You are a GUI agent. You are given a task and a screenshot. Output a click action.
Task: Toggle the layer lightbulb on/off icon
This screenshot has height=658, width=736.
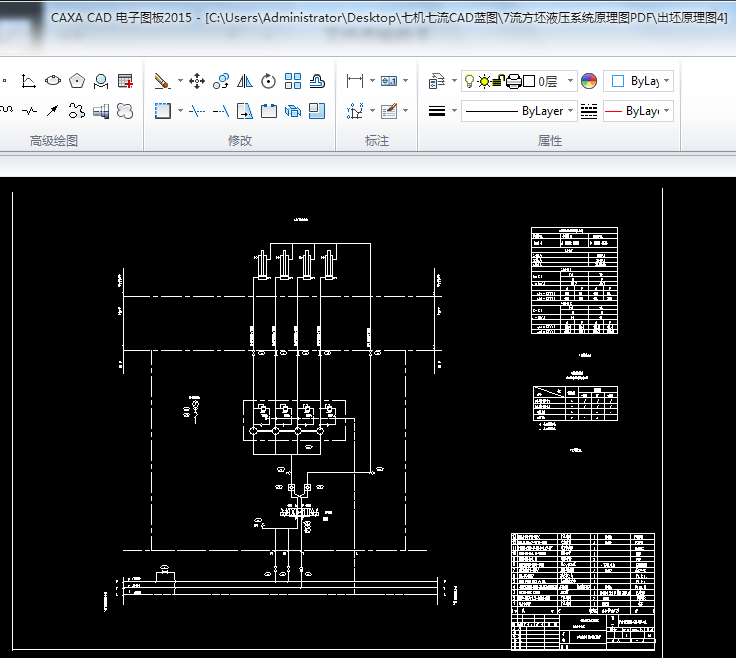pyautogui.click(x=469, y=81)
